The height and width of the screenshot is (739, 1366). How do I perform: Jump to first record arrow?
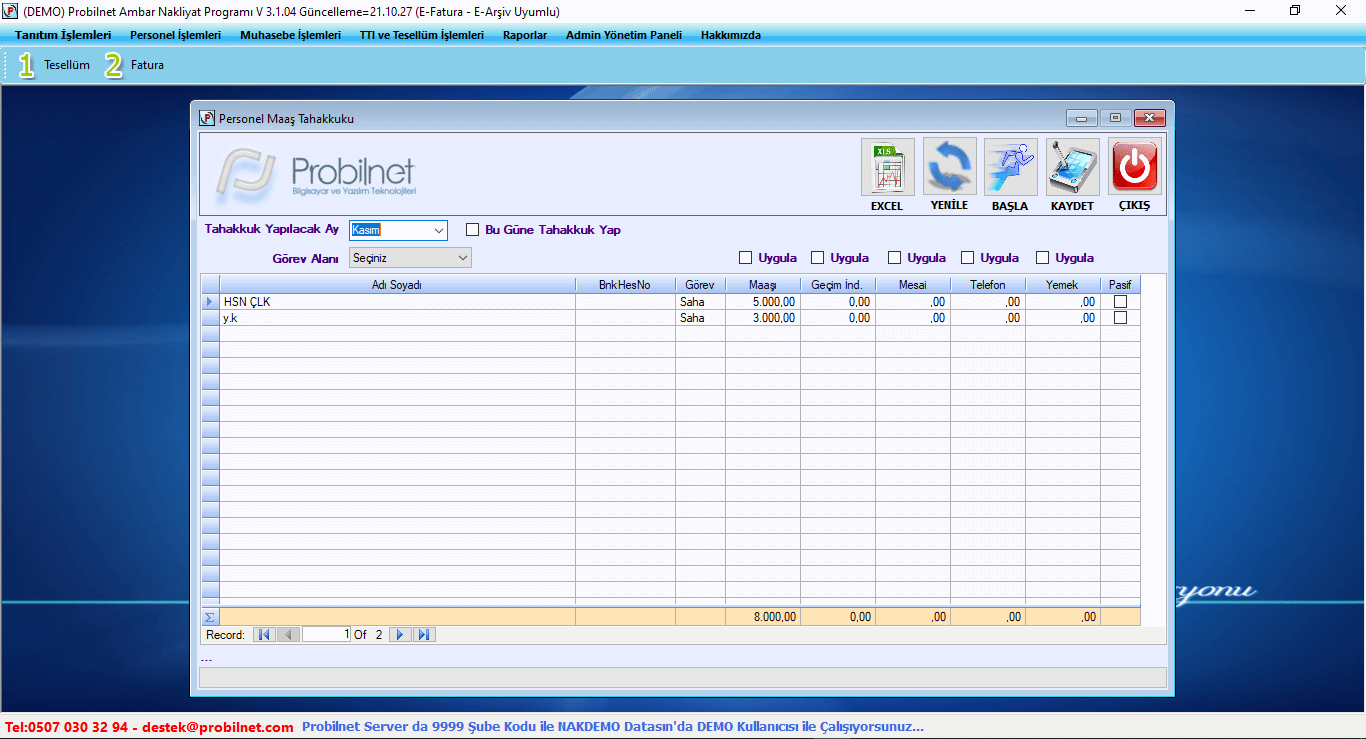click(x=264, y=635)
